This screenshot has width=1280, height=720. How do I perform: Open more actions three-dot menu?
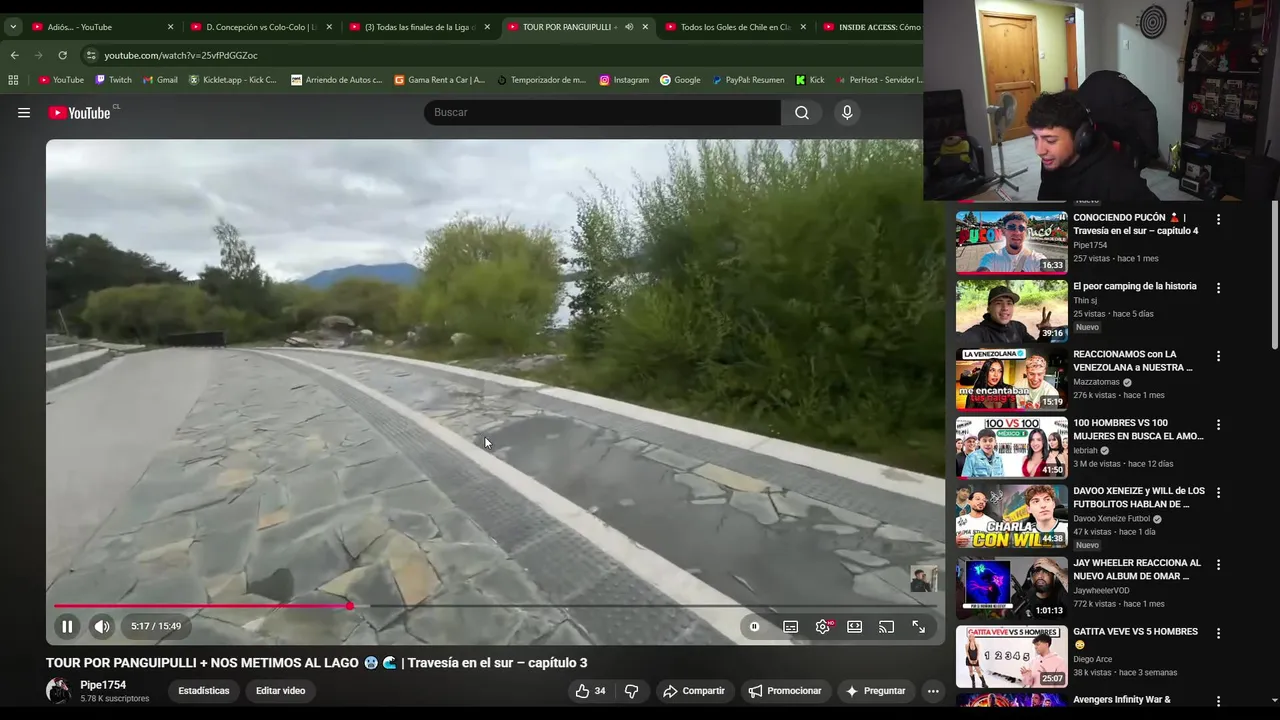[933, 691]
